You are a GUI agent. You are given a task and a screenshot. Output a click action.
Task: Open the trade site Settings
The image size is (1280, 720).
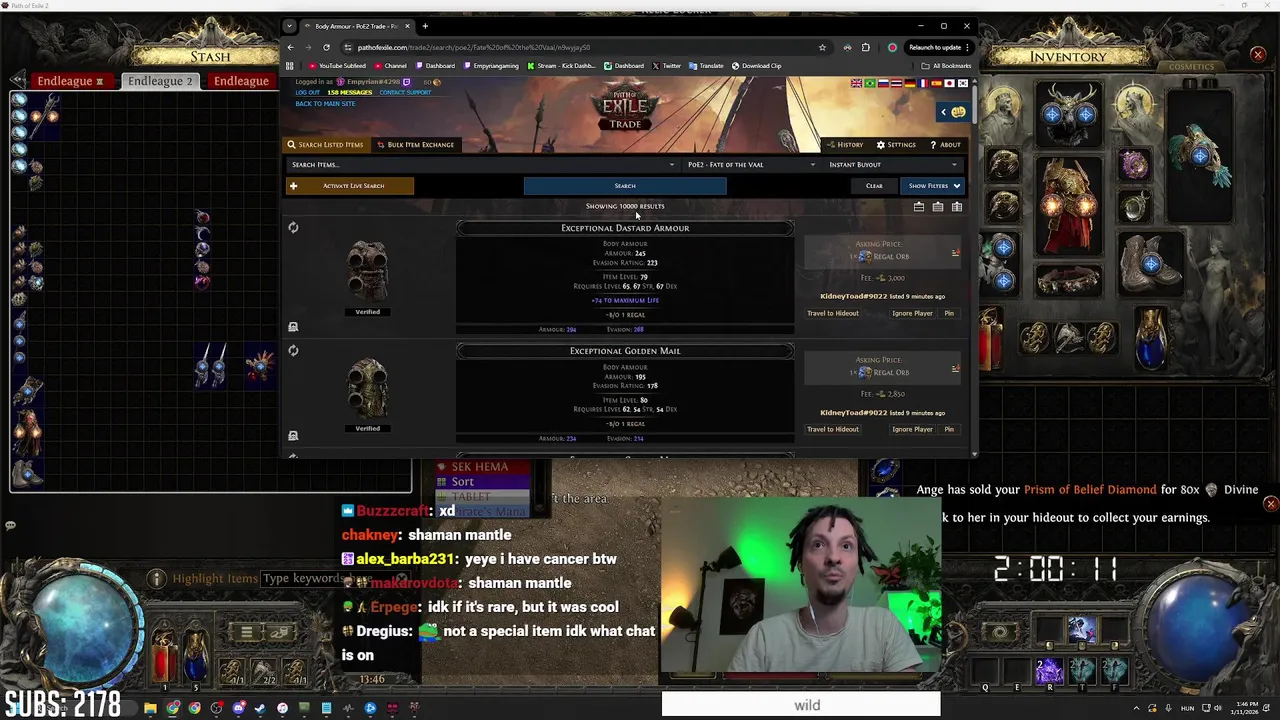pyautogui.click(x=895, y=145)
